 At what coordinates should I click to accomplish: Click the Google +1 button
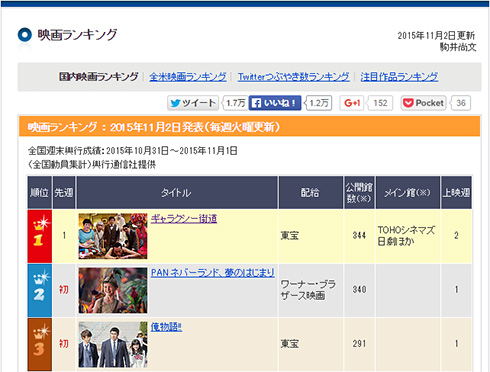click(352, 103)
